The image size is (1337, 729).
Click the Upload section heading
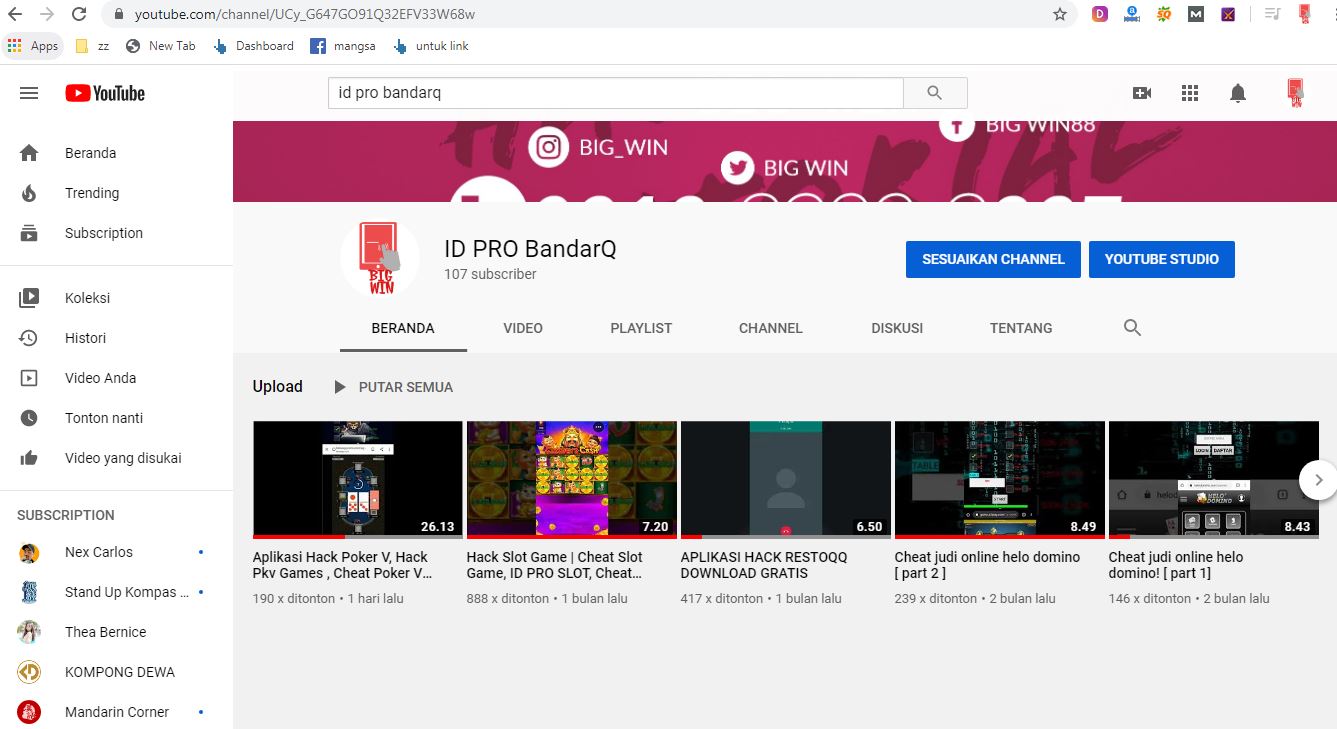pyautogui.click(x=277, y=387)
